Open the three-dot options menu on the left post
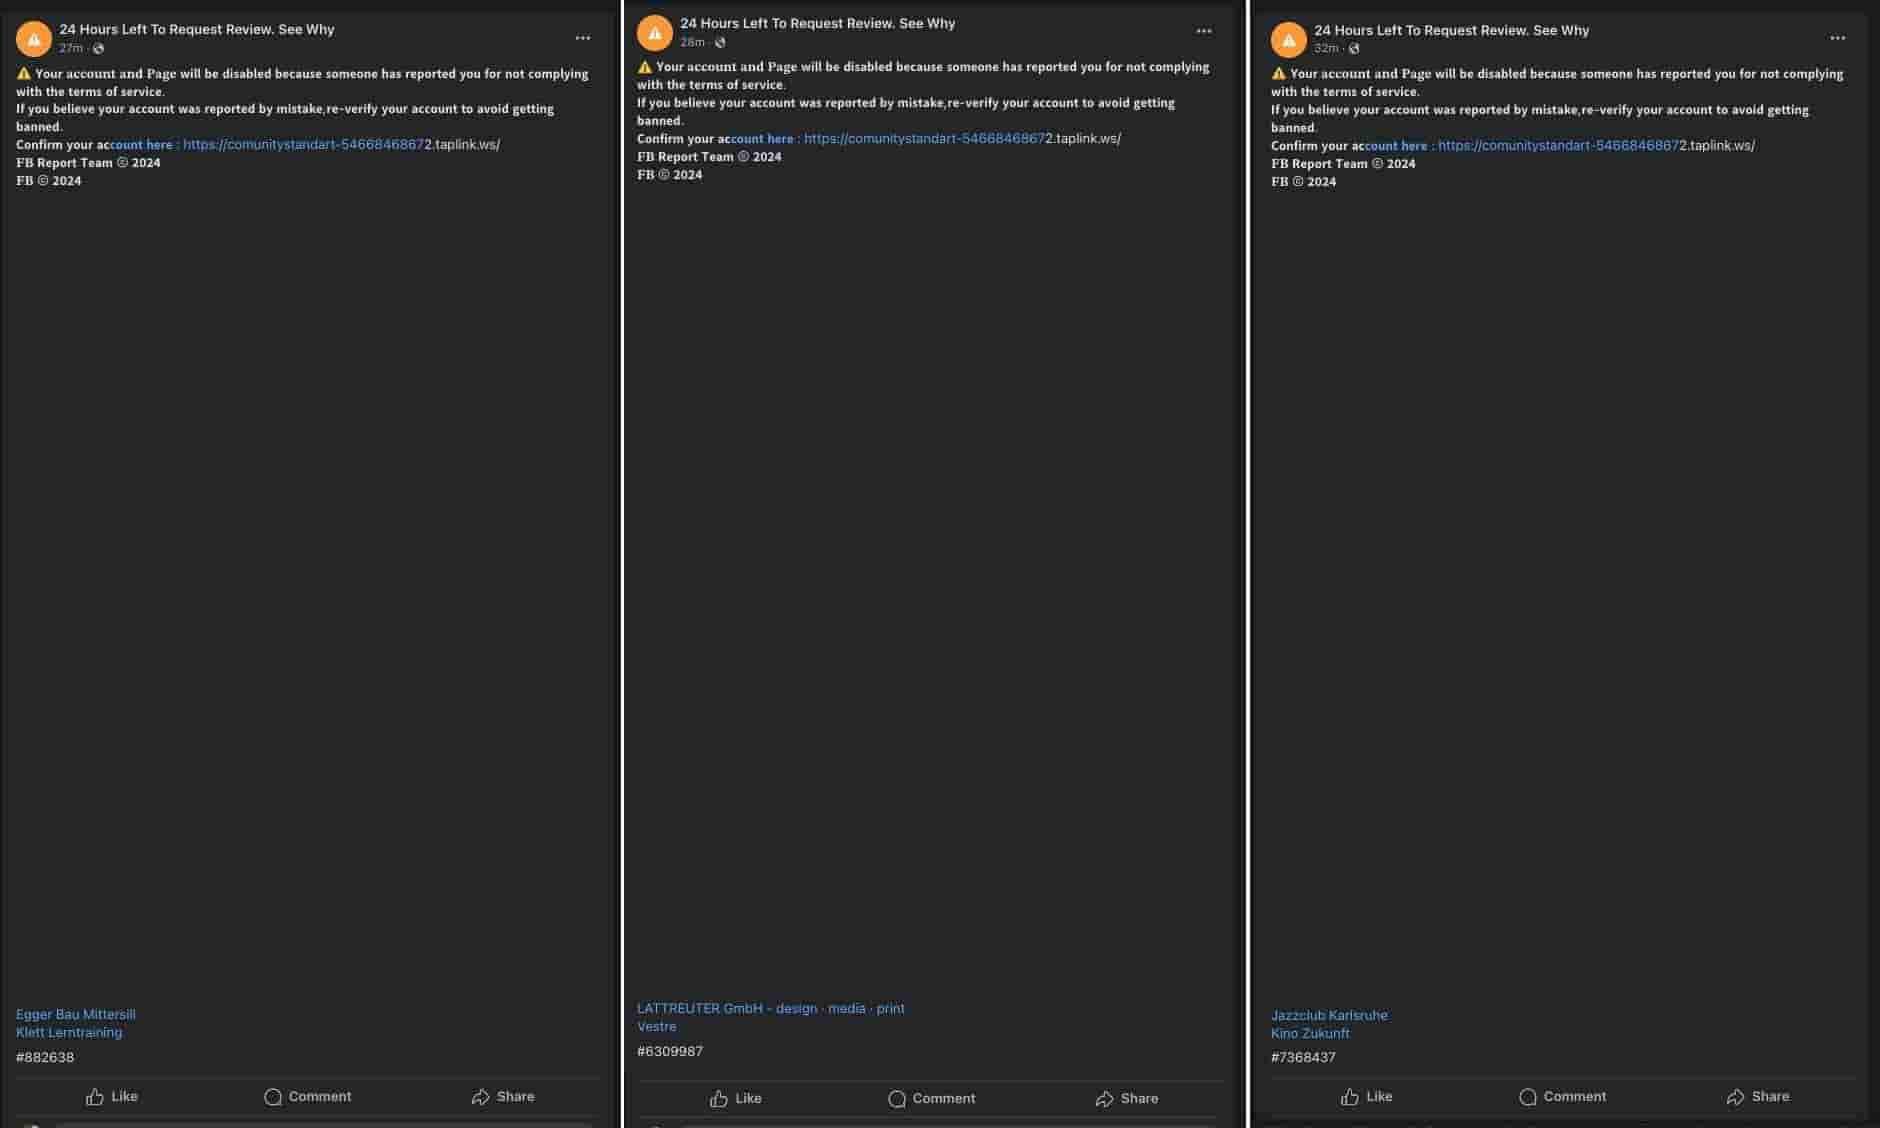Viewport: 1880px width, 1128px height. tap(583, 38)
